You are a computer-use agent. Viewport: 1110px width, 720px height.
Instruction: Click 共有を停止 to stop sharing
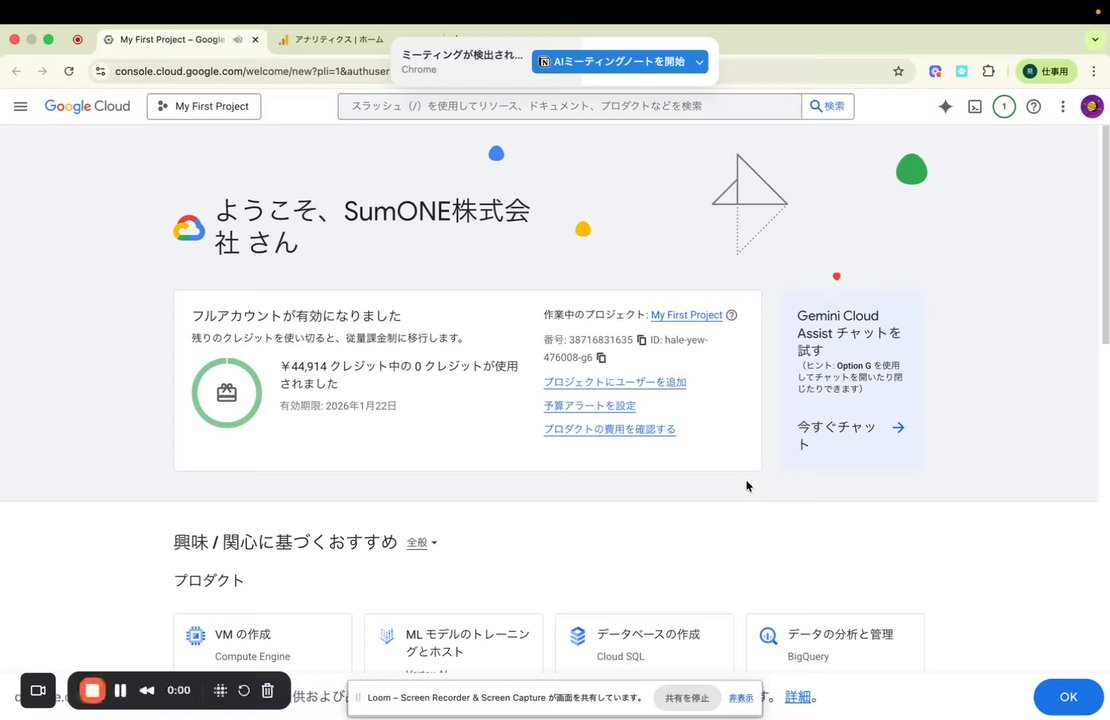(x=687, y=698)
